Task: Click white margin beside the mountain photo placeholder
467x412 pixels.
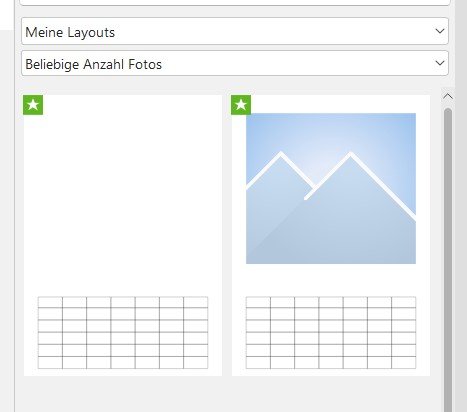Action: [423, 188]
